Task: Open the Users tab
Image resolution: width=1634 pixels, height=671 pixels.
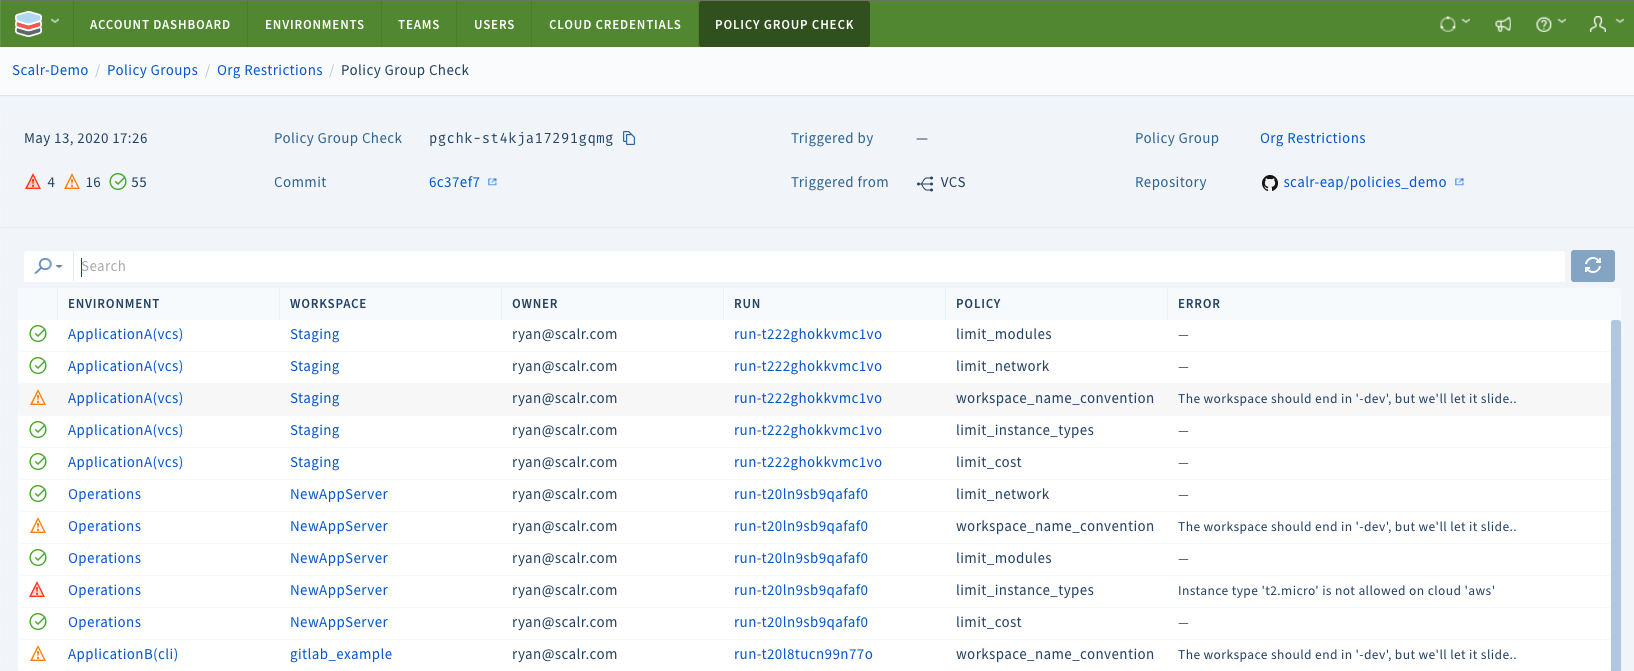Action: click(494, 24)
